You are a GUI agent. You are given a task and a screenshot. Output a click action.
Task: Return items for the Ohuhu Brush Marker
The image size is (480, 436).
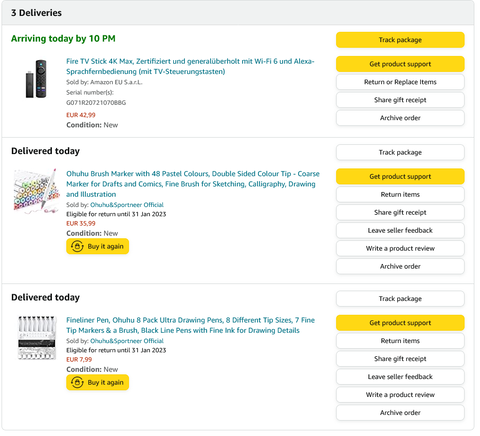pyautogui.click(x=400, y=194)
